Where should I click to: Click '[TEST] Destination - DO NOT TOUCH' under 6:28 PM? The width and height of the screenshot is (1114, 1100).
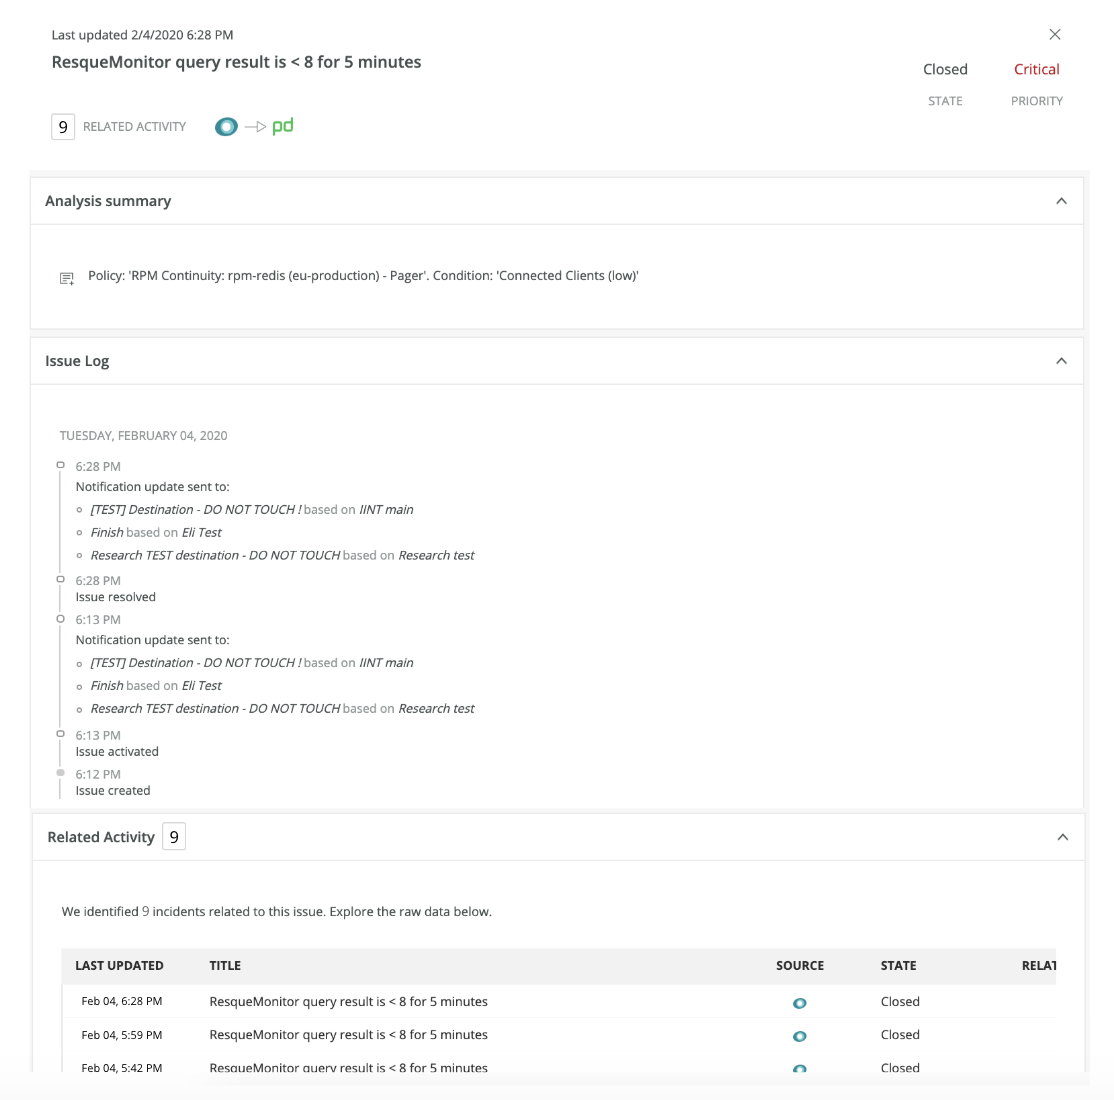[195, 509]
